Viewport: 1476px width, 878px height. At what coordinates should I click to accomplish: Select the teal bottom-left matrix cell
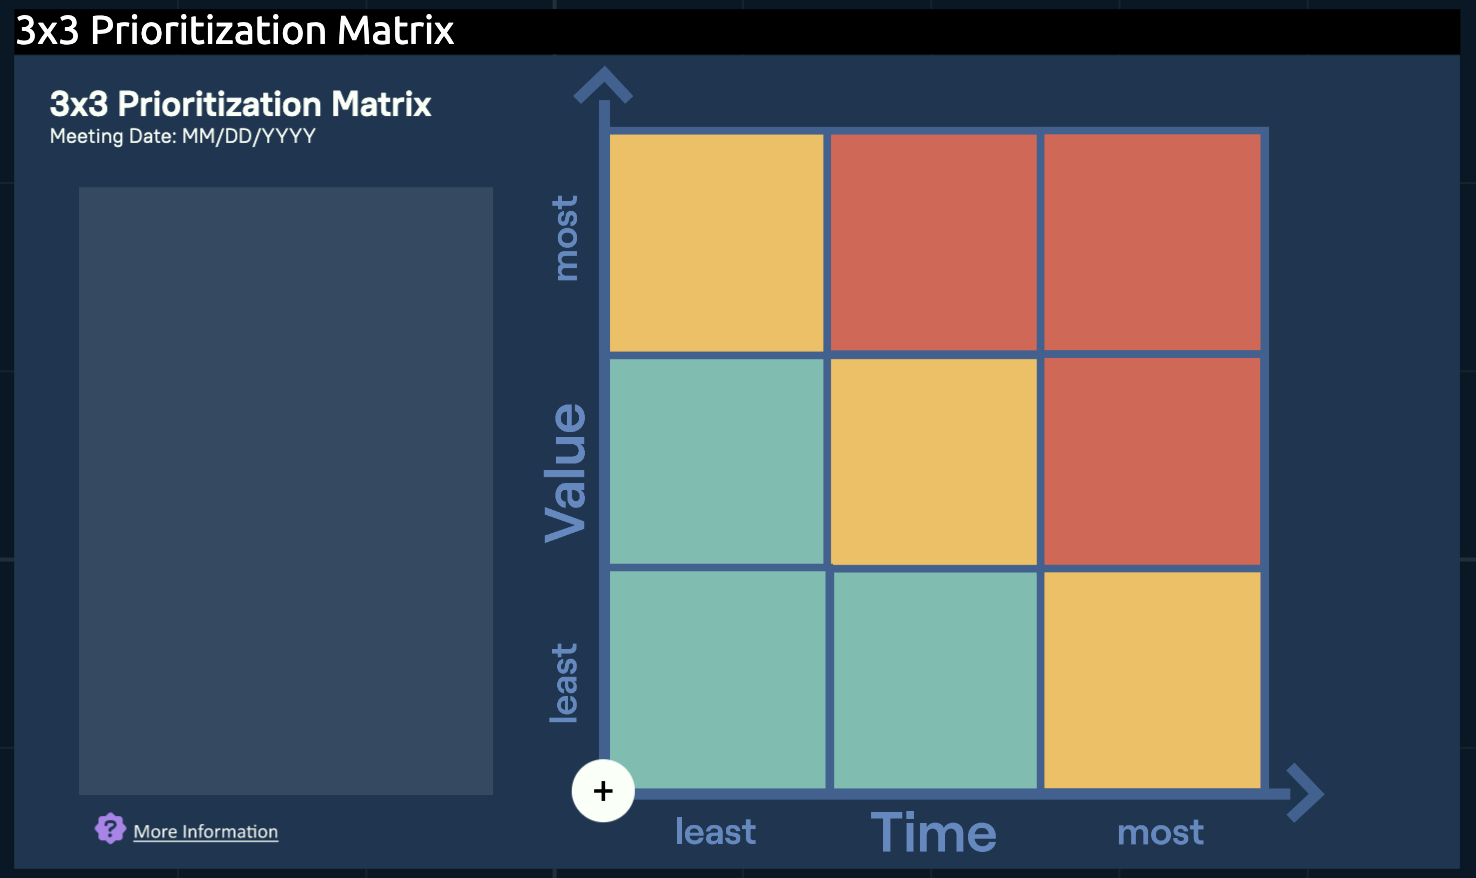[x=718, y=680]
